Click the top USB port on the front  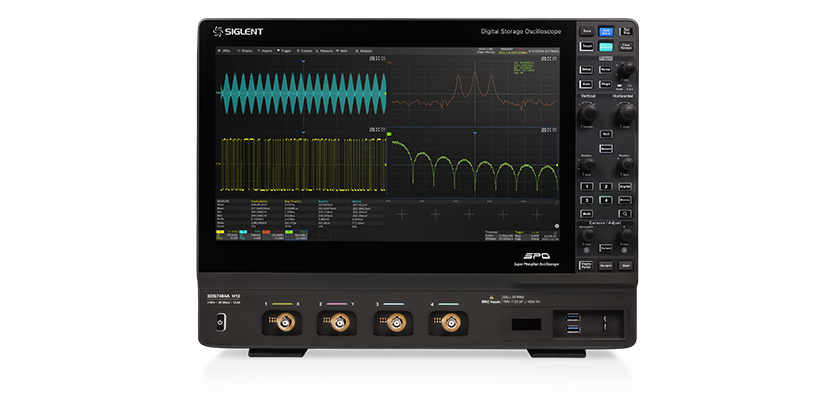[x=573, y=318]
